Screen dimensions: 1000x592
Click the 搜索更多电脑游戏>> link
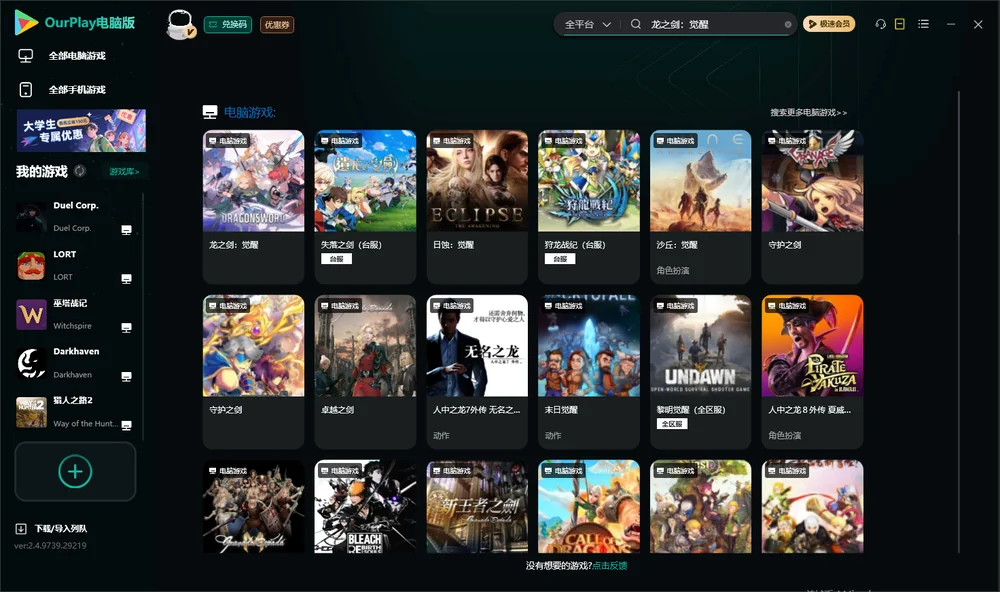tap(809, 113)
